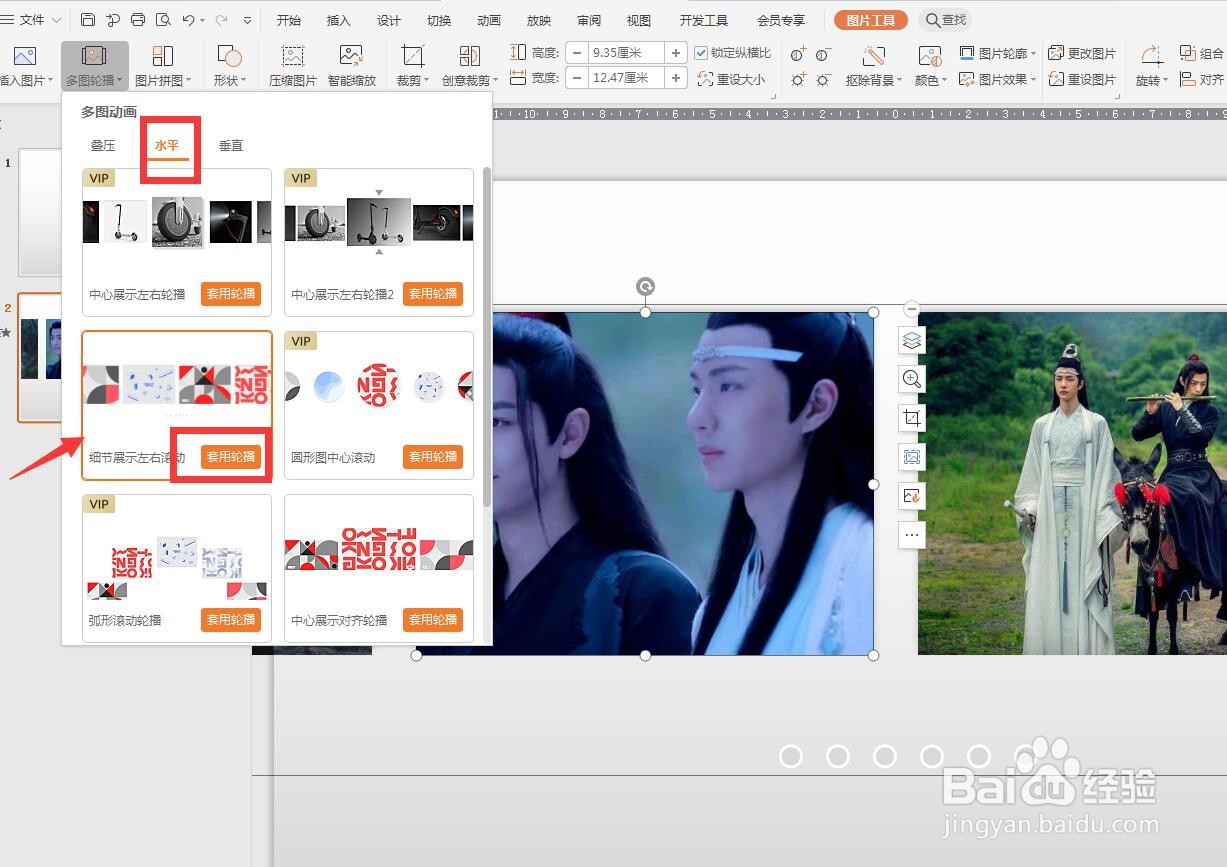Open the 图片拼图 dropdown
Screen dimensions: 1227x867
click(x=163, y=66)
